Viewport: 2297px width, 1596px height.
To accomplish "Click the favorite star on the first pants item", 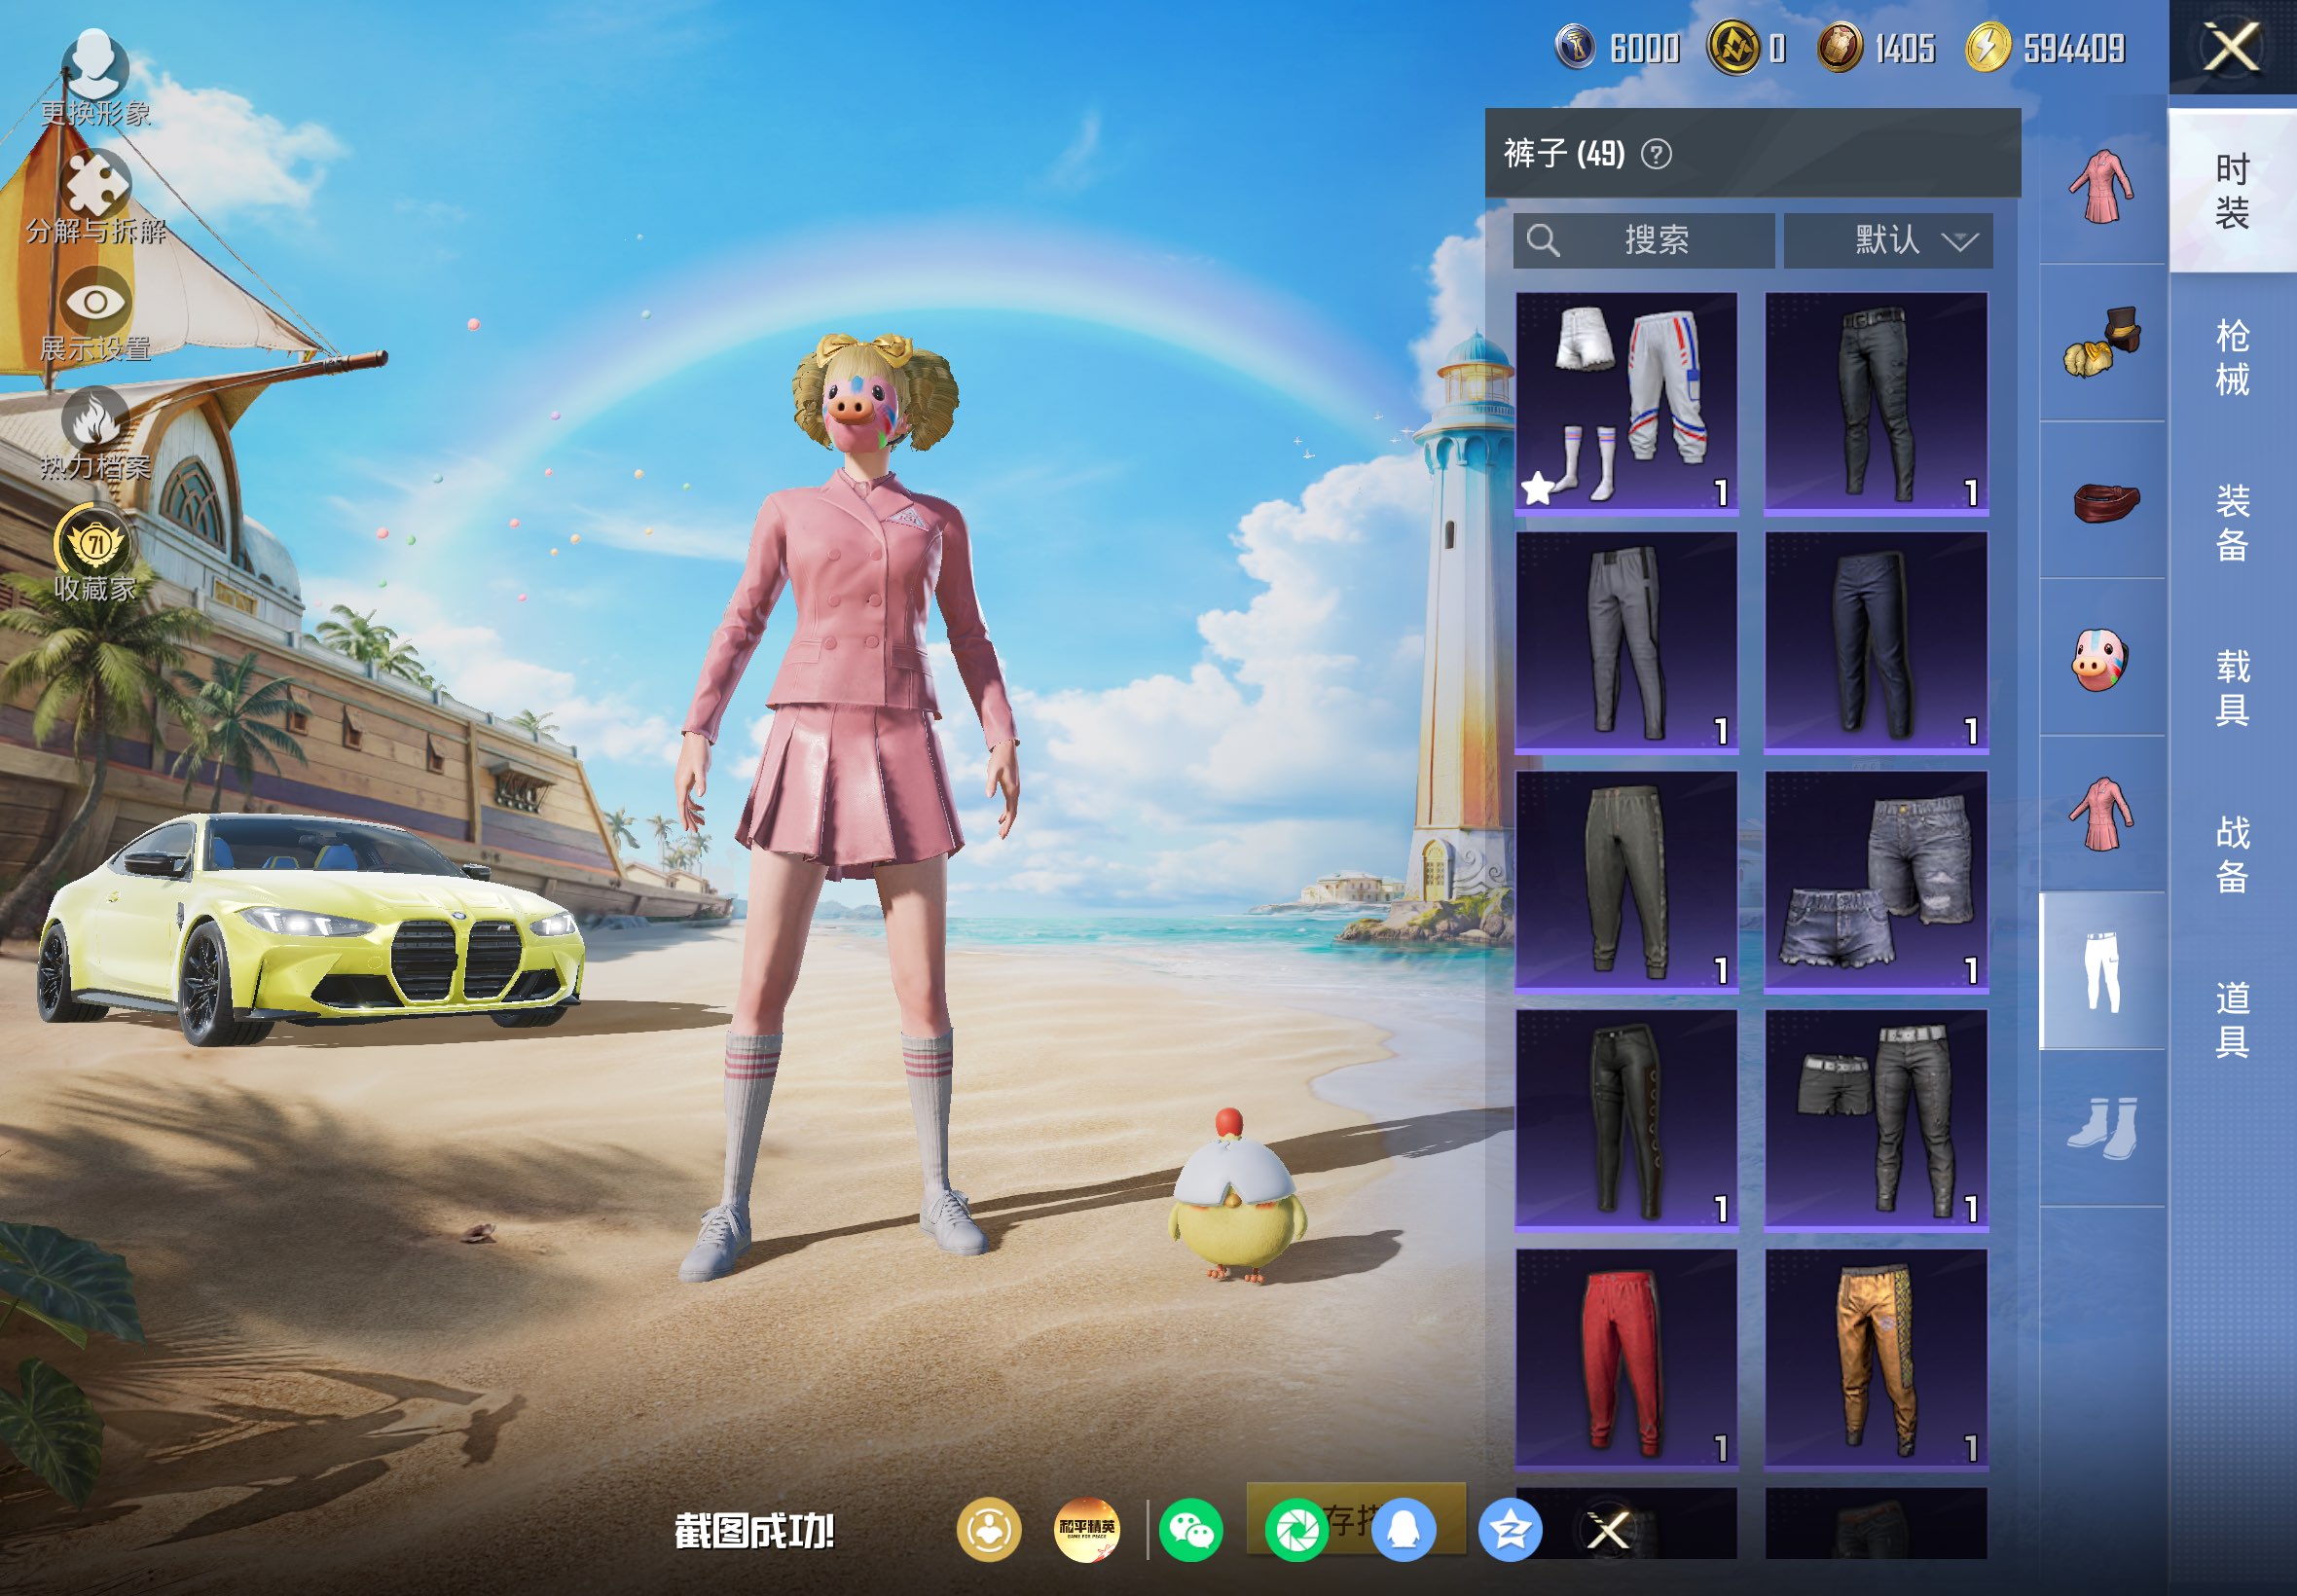I will click(1538, 489).
